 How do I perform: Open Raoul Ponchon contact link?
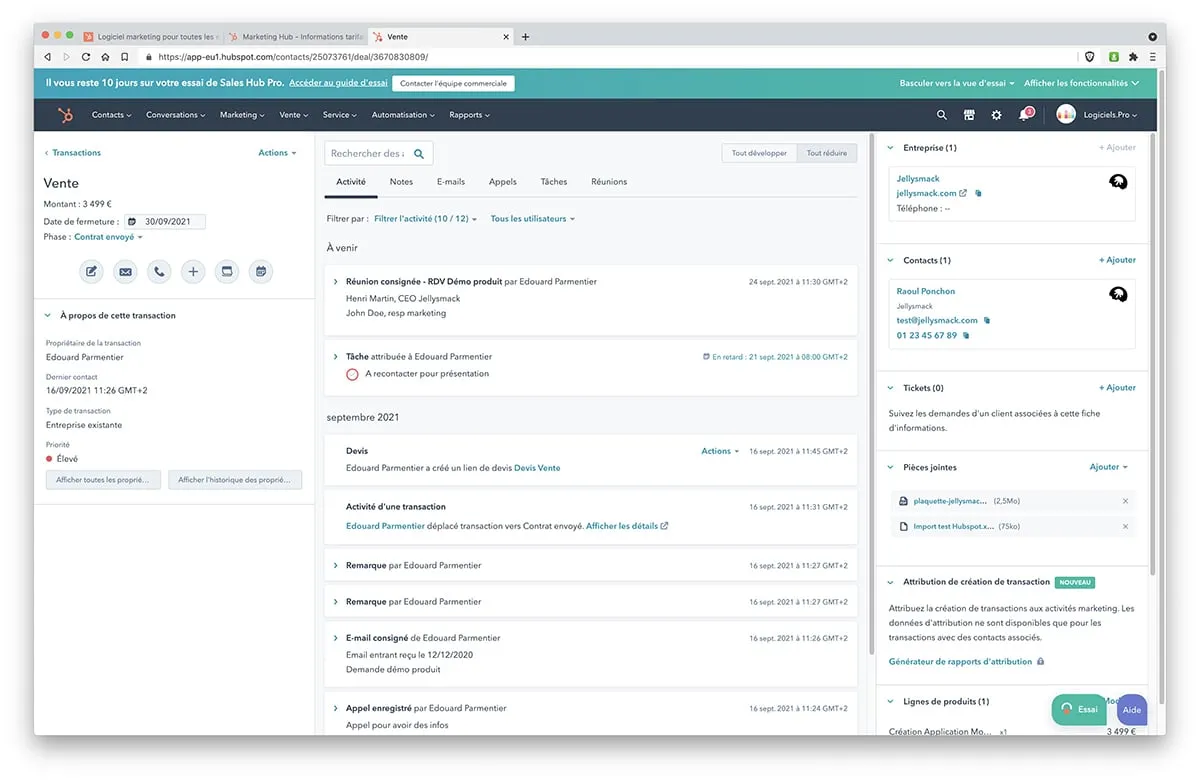pyautogui.click(x=926, y=291)
